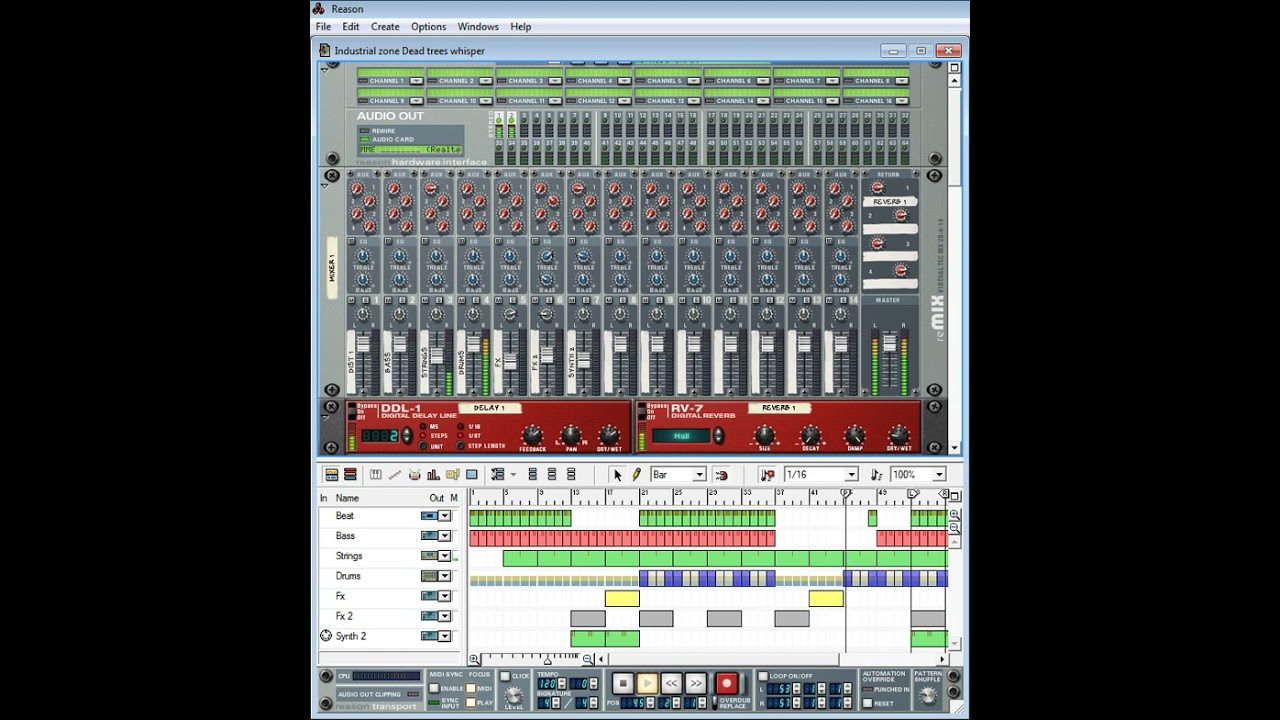This screenshot has height=720, width=1280.
Task: Show the Drum lane icon
Action: [414, 474]
